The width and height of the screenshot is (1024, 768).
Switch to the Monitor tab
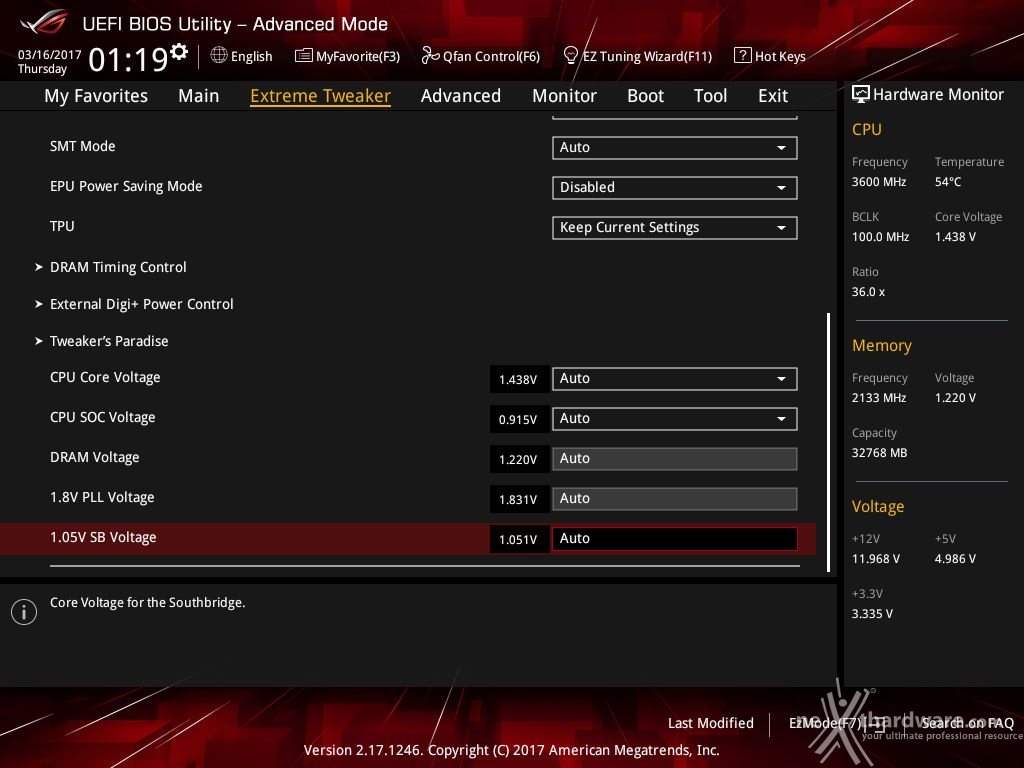pyautogui.click(x=564, y=96)
